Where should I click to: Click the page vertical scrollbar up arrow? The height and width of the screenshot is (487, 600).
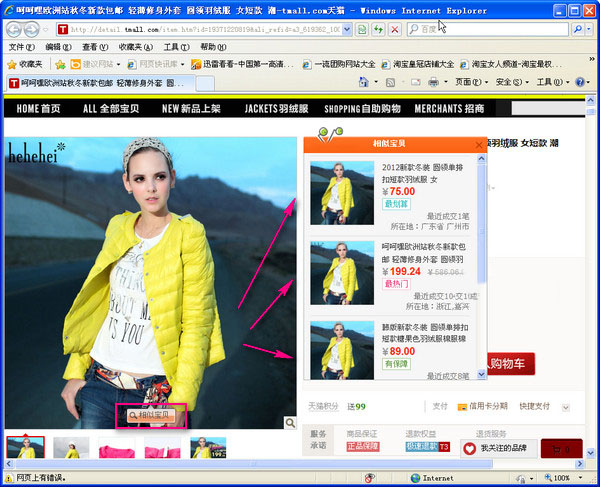click(x=590, y=100)
